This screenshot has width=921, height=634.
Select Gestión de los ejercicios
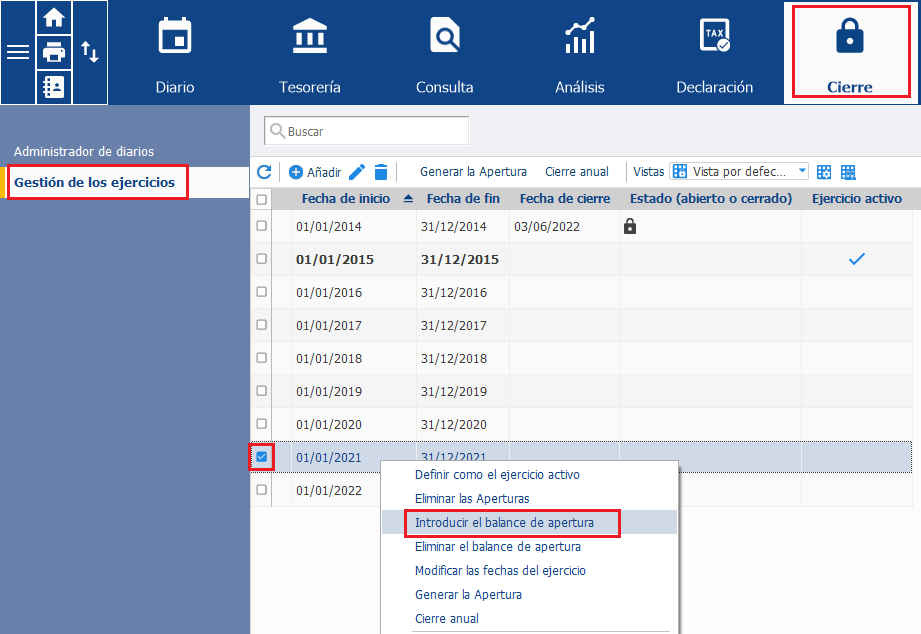[95, 182]
